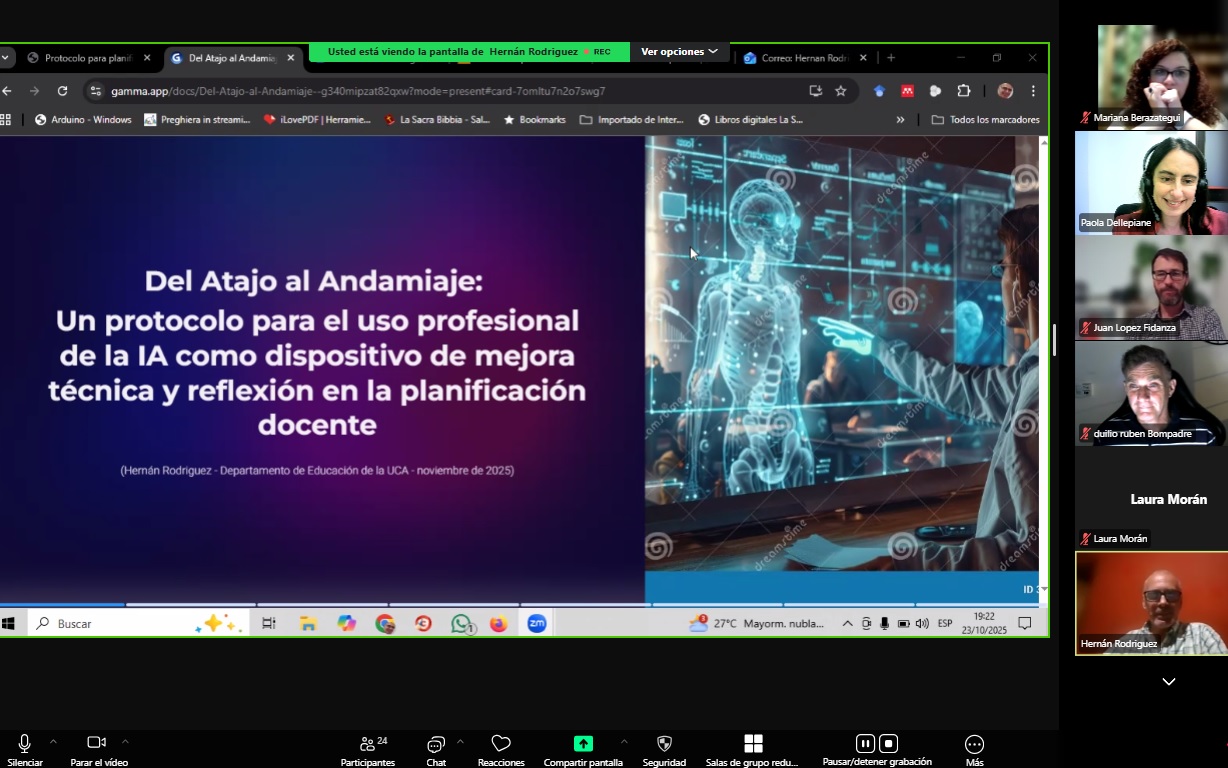Expand audio options arrow beside Silenciar
This screenshot has height=768, width=1228.
[x=53, y=742]
